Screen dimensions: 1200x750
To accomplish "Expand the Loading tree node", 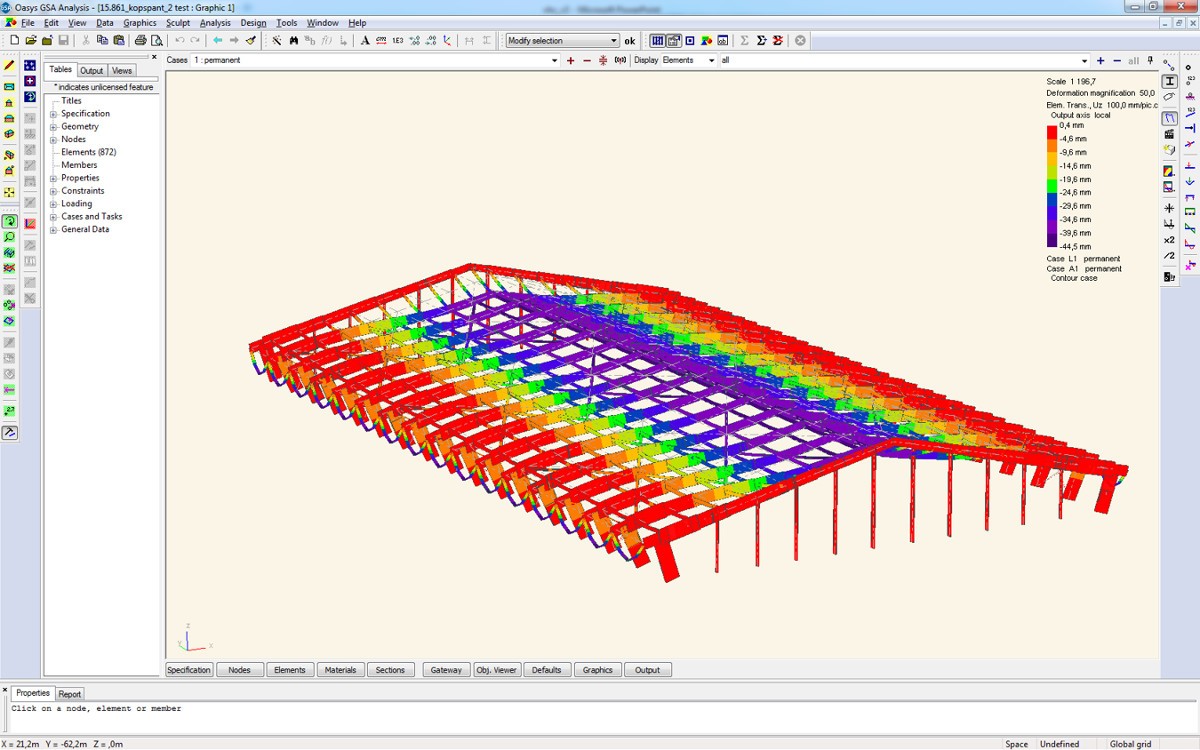I will coord(54,204).
